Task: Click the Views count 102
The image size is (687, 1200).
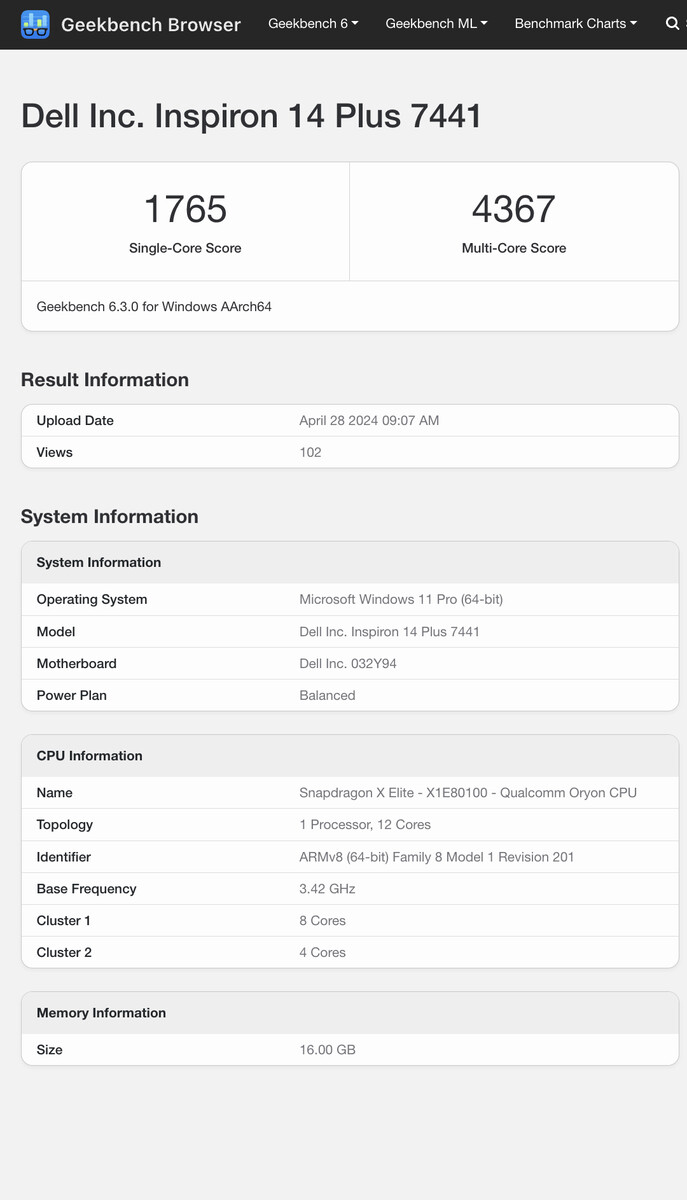Action: point(310,452)
